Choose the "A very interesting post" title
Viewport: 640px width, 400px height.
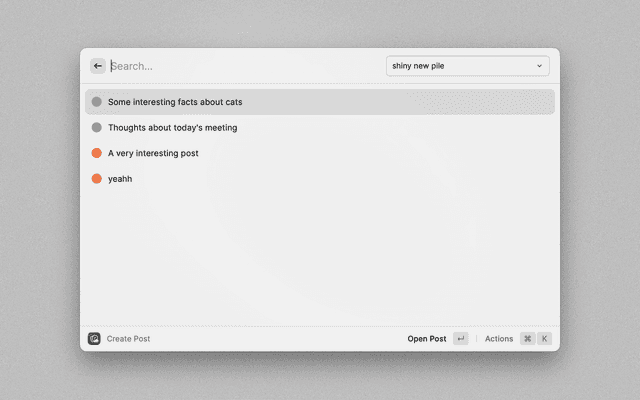pos(153,153)
